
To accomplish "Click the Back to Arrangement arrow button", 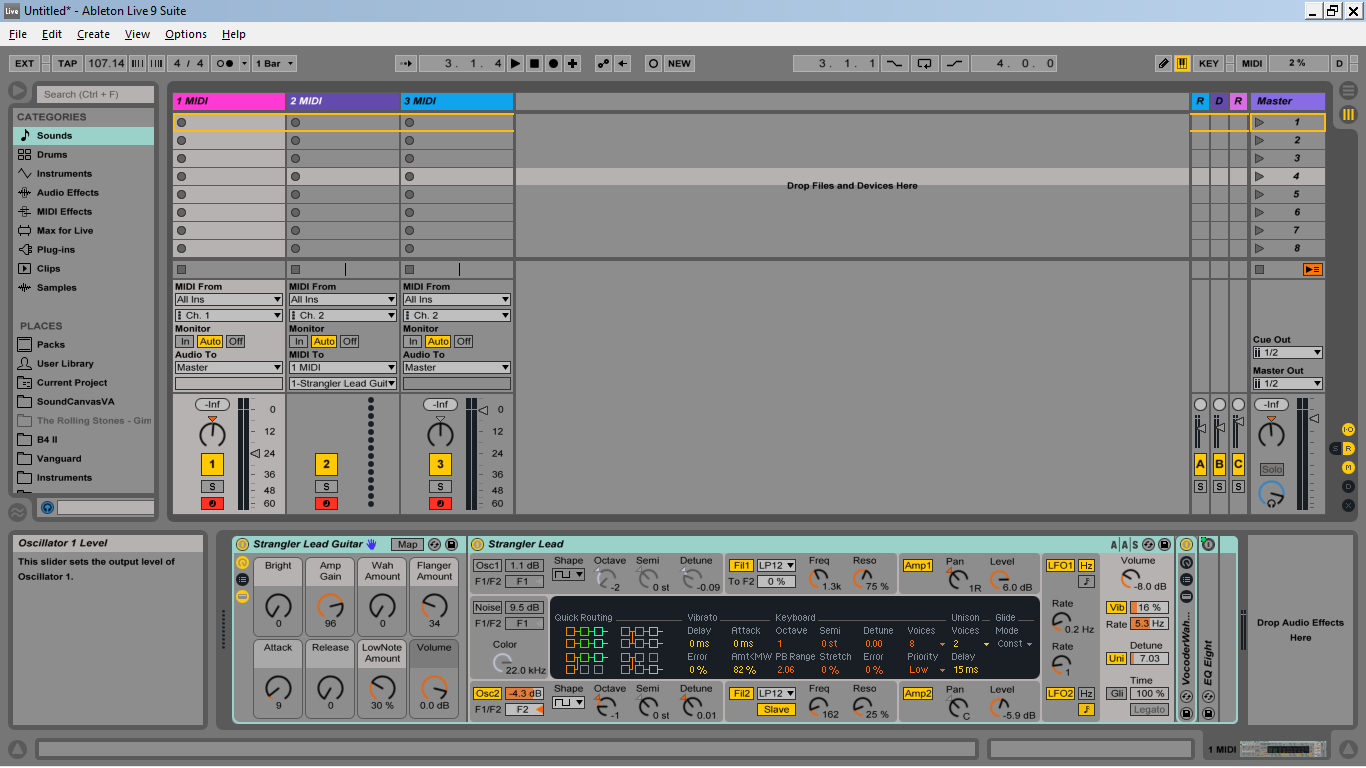I will (x=622, y=63).
